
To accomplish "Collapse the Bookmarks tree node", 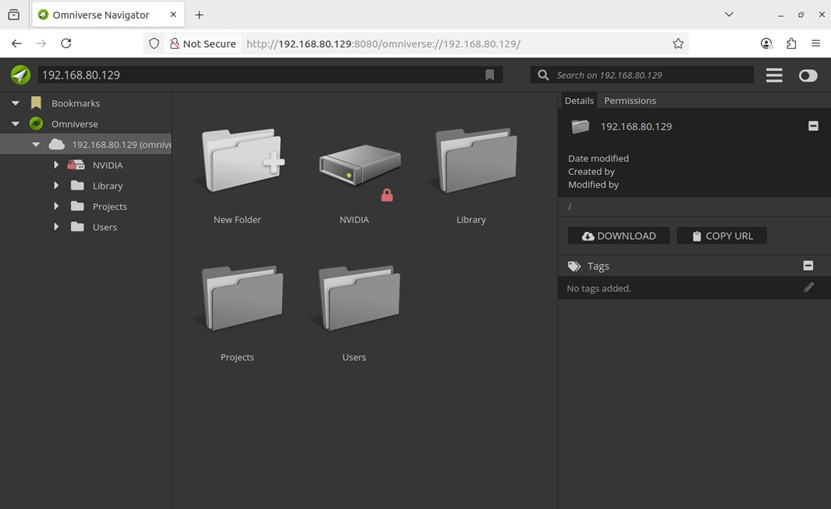I will [15, 103].
